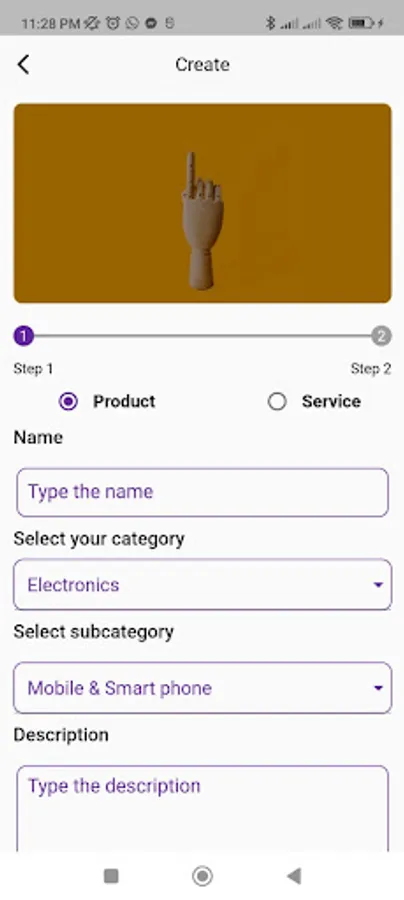Open the Electronics category dropdown

coord(203,585)
